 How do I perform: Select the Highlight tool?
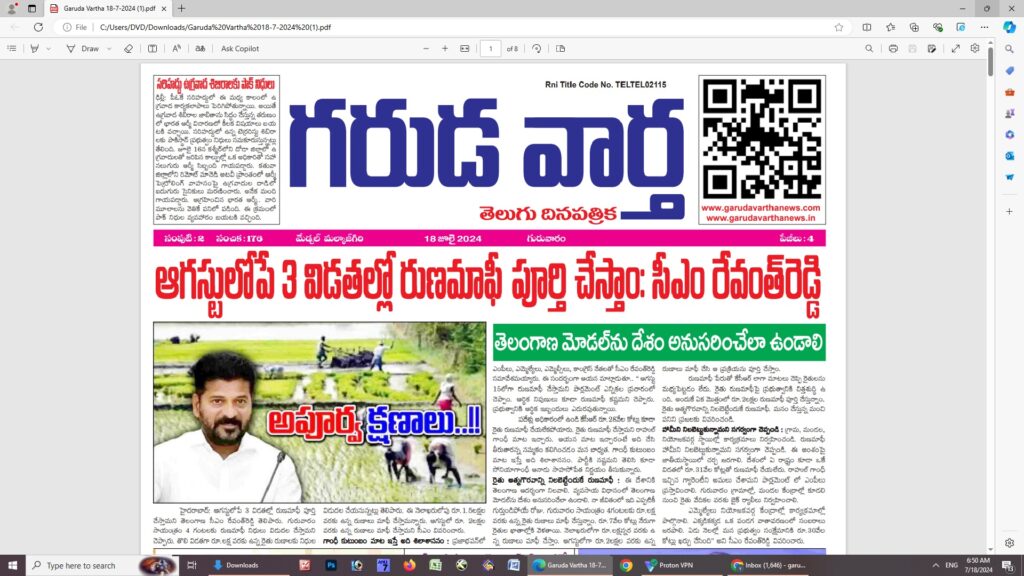coord(36,48)
